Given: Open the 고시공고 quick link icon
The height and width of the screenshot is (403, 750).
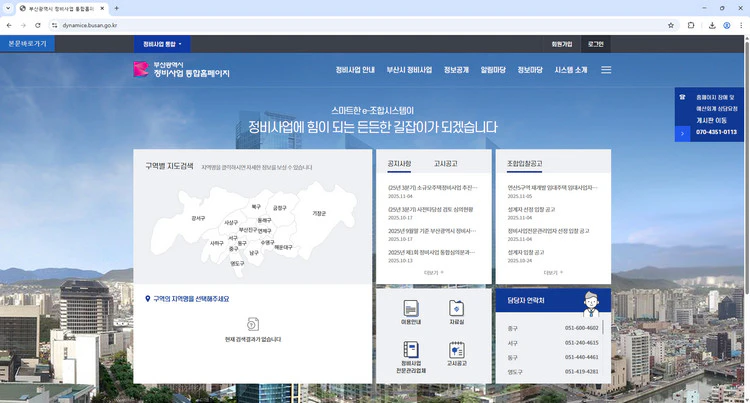Looking at the screenshot, I should pos(456,354).
